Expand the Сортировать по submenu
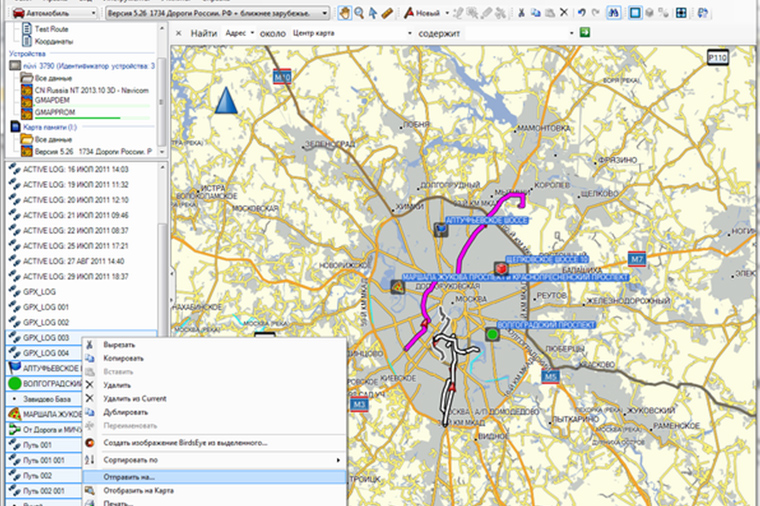The width and height of the screenshot is (760, 506). click(215, 459)
